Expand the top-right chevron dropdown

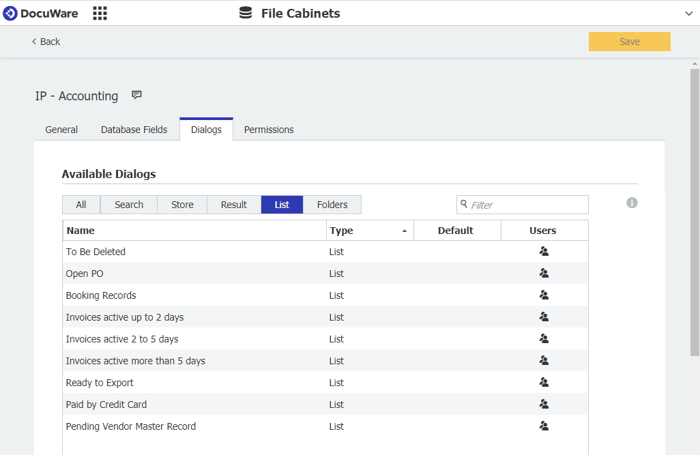click(688, 14)
